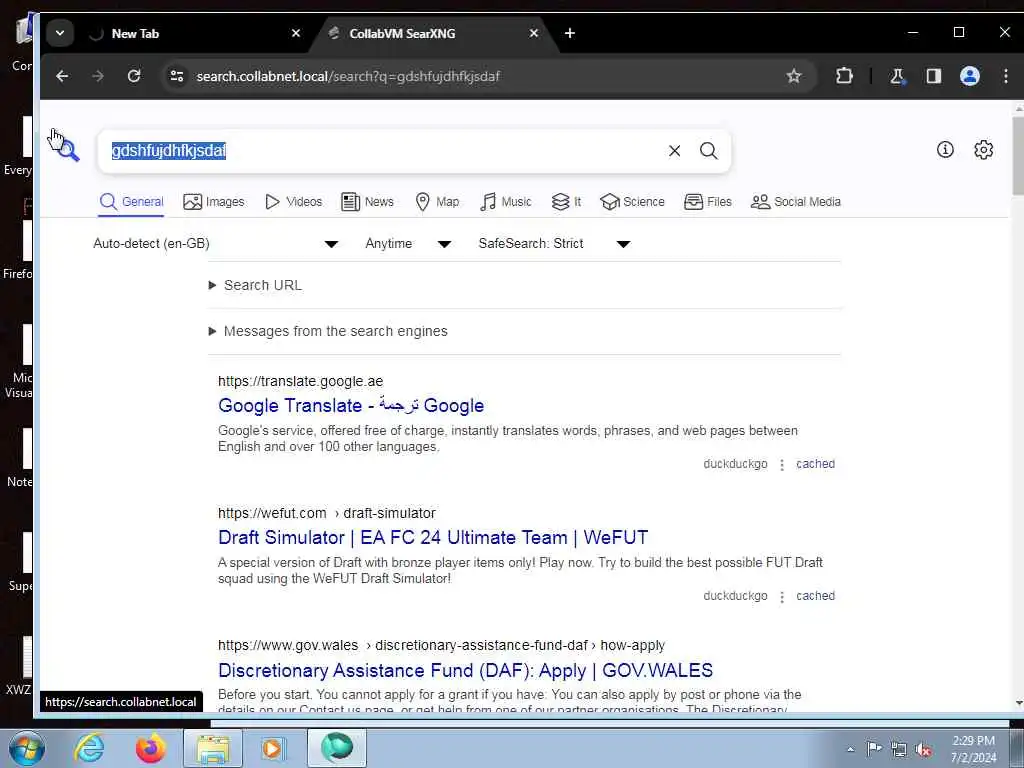Image resolution: width=1024 pixels, height=768 pixels.
Task: Reload the page with the refresh icon
Action: [x=134, y=76]
